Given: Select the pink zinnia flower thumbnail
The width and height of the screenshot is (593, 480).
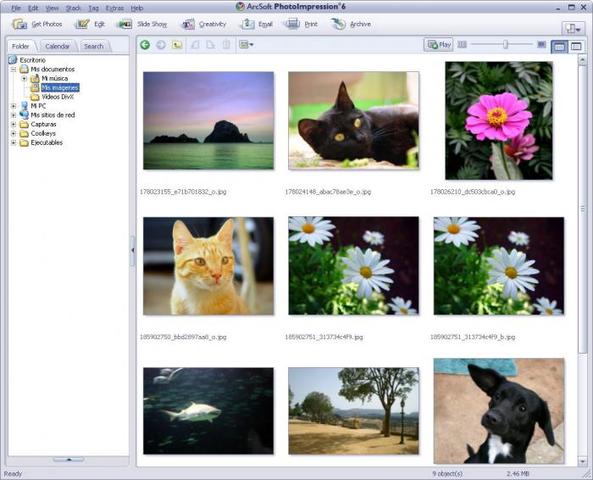Looking at the screenshot, I should (499, 121).
